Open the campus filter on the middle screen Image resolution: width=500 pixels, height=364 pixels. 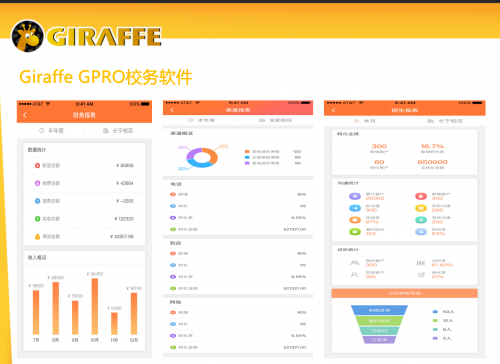275,120
